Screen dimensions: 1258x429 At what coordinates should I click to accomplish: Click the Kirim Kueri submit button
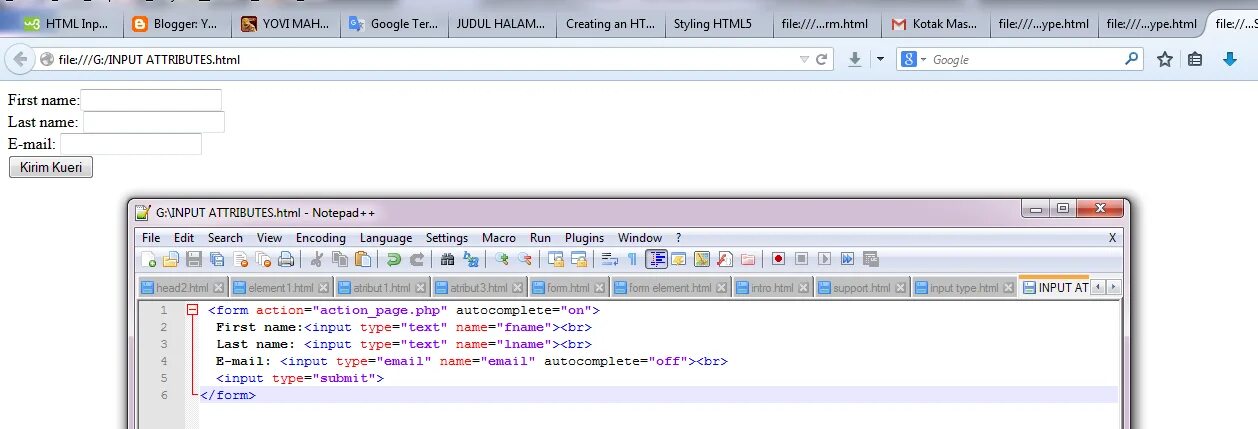[x=50, y=167]
